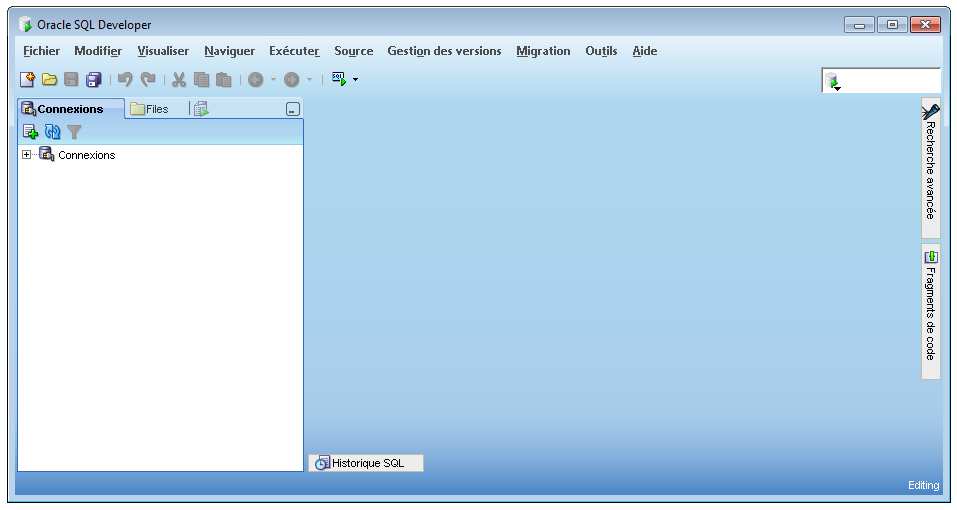957x510 pixels.
Task: Click the New file toolbar icon
Action: (28, 79)
